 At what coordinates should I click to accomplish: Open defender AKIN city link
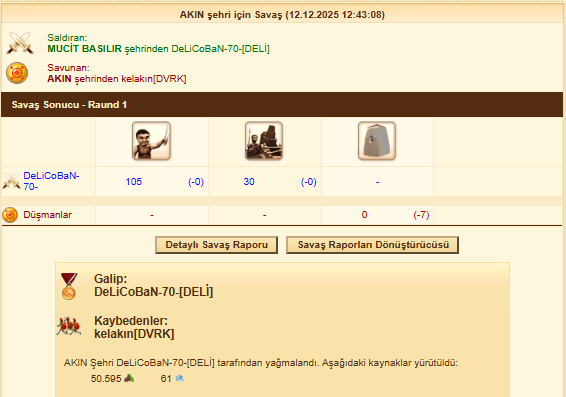pyautogui.click(x=59, y=79)
